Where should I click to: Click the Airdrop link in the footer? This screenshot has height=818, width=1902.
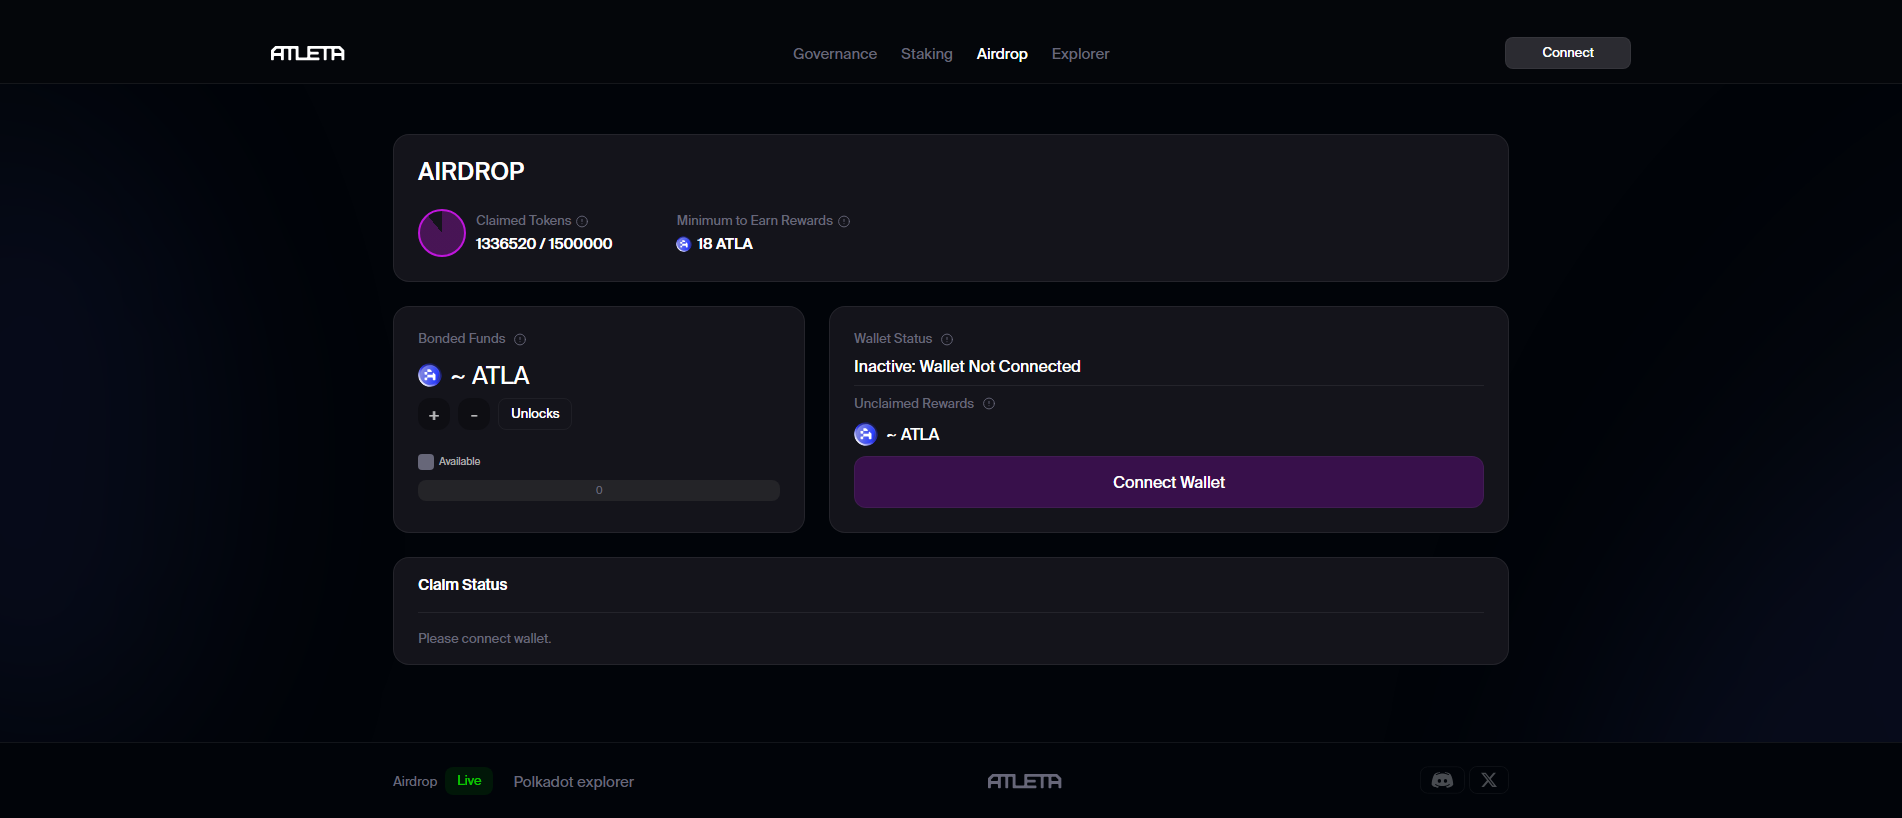tap(415, 781)
